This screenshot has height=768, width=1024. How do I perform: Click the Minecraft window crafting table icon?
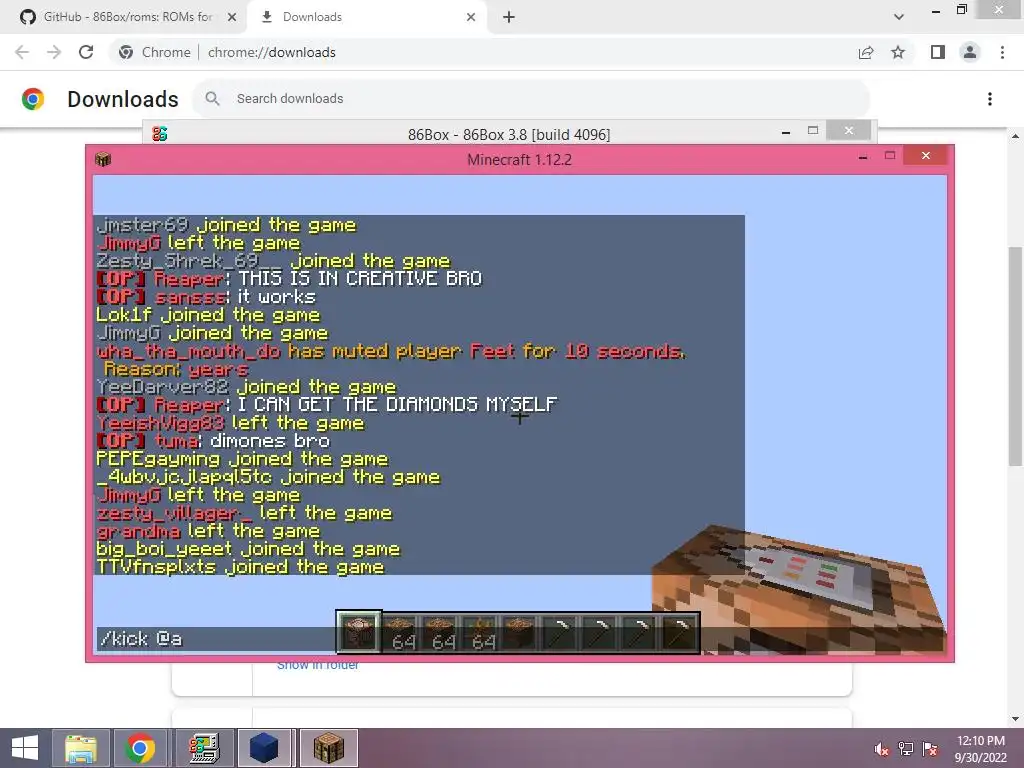coord(103,159)
